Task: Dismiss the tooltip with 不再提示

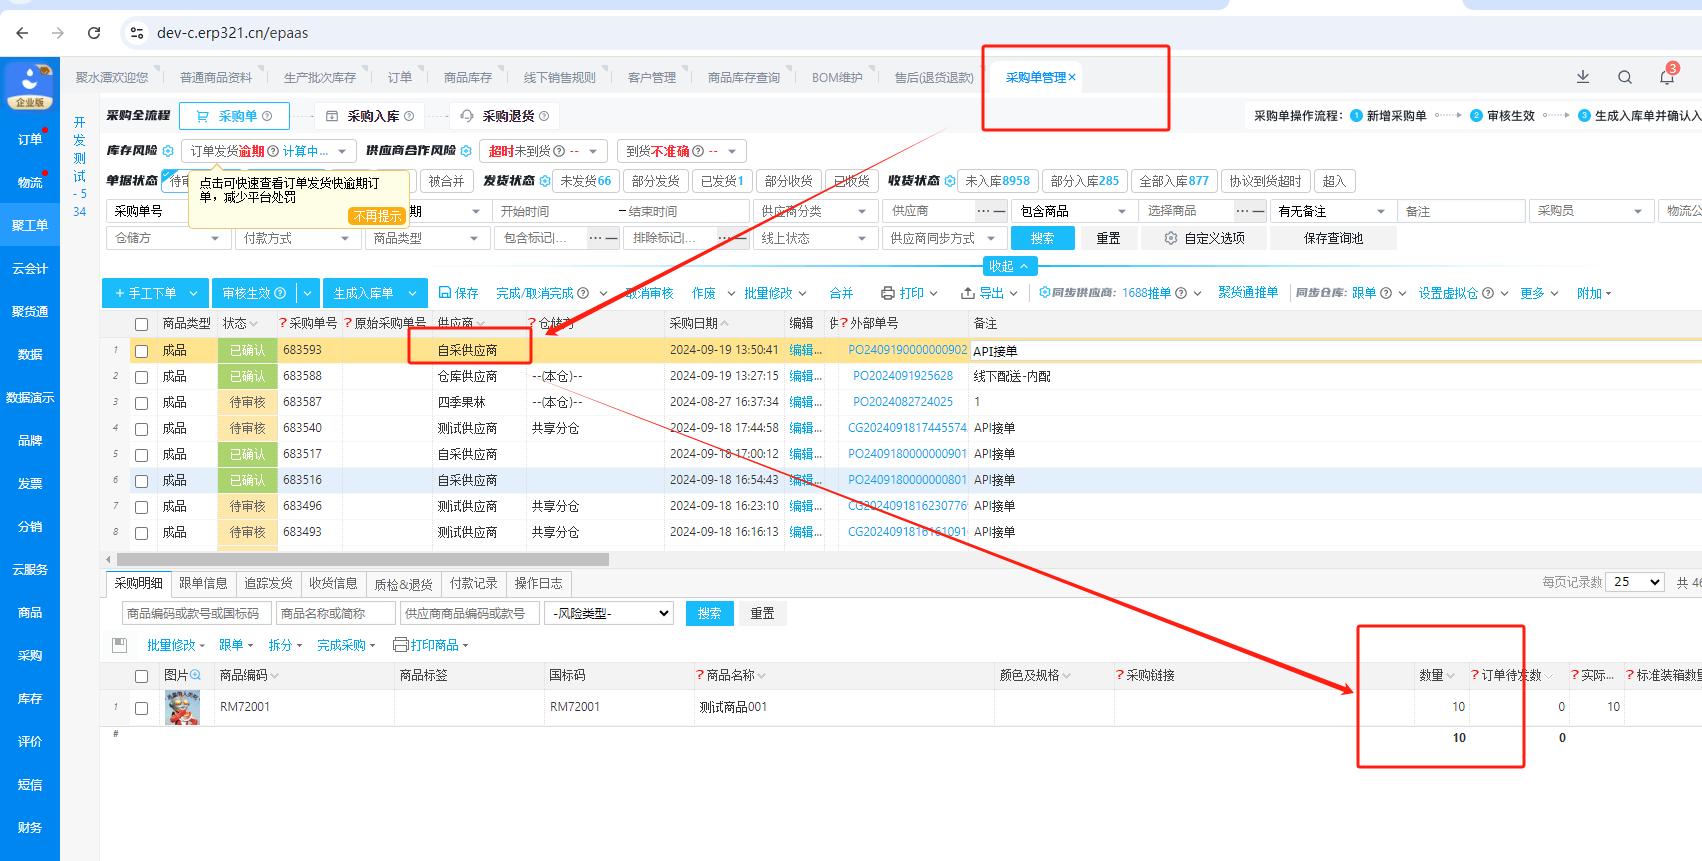Action: pyautogui.click(x=377, y=216)
